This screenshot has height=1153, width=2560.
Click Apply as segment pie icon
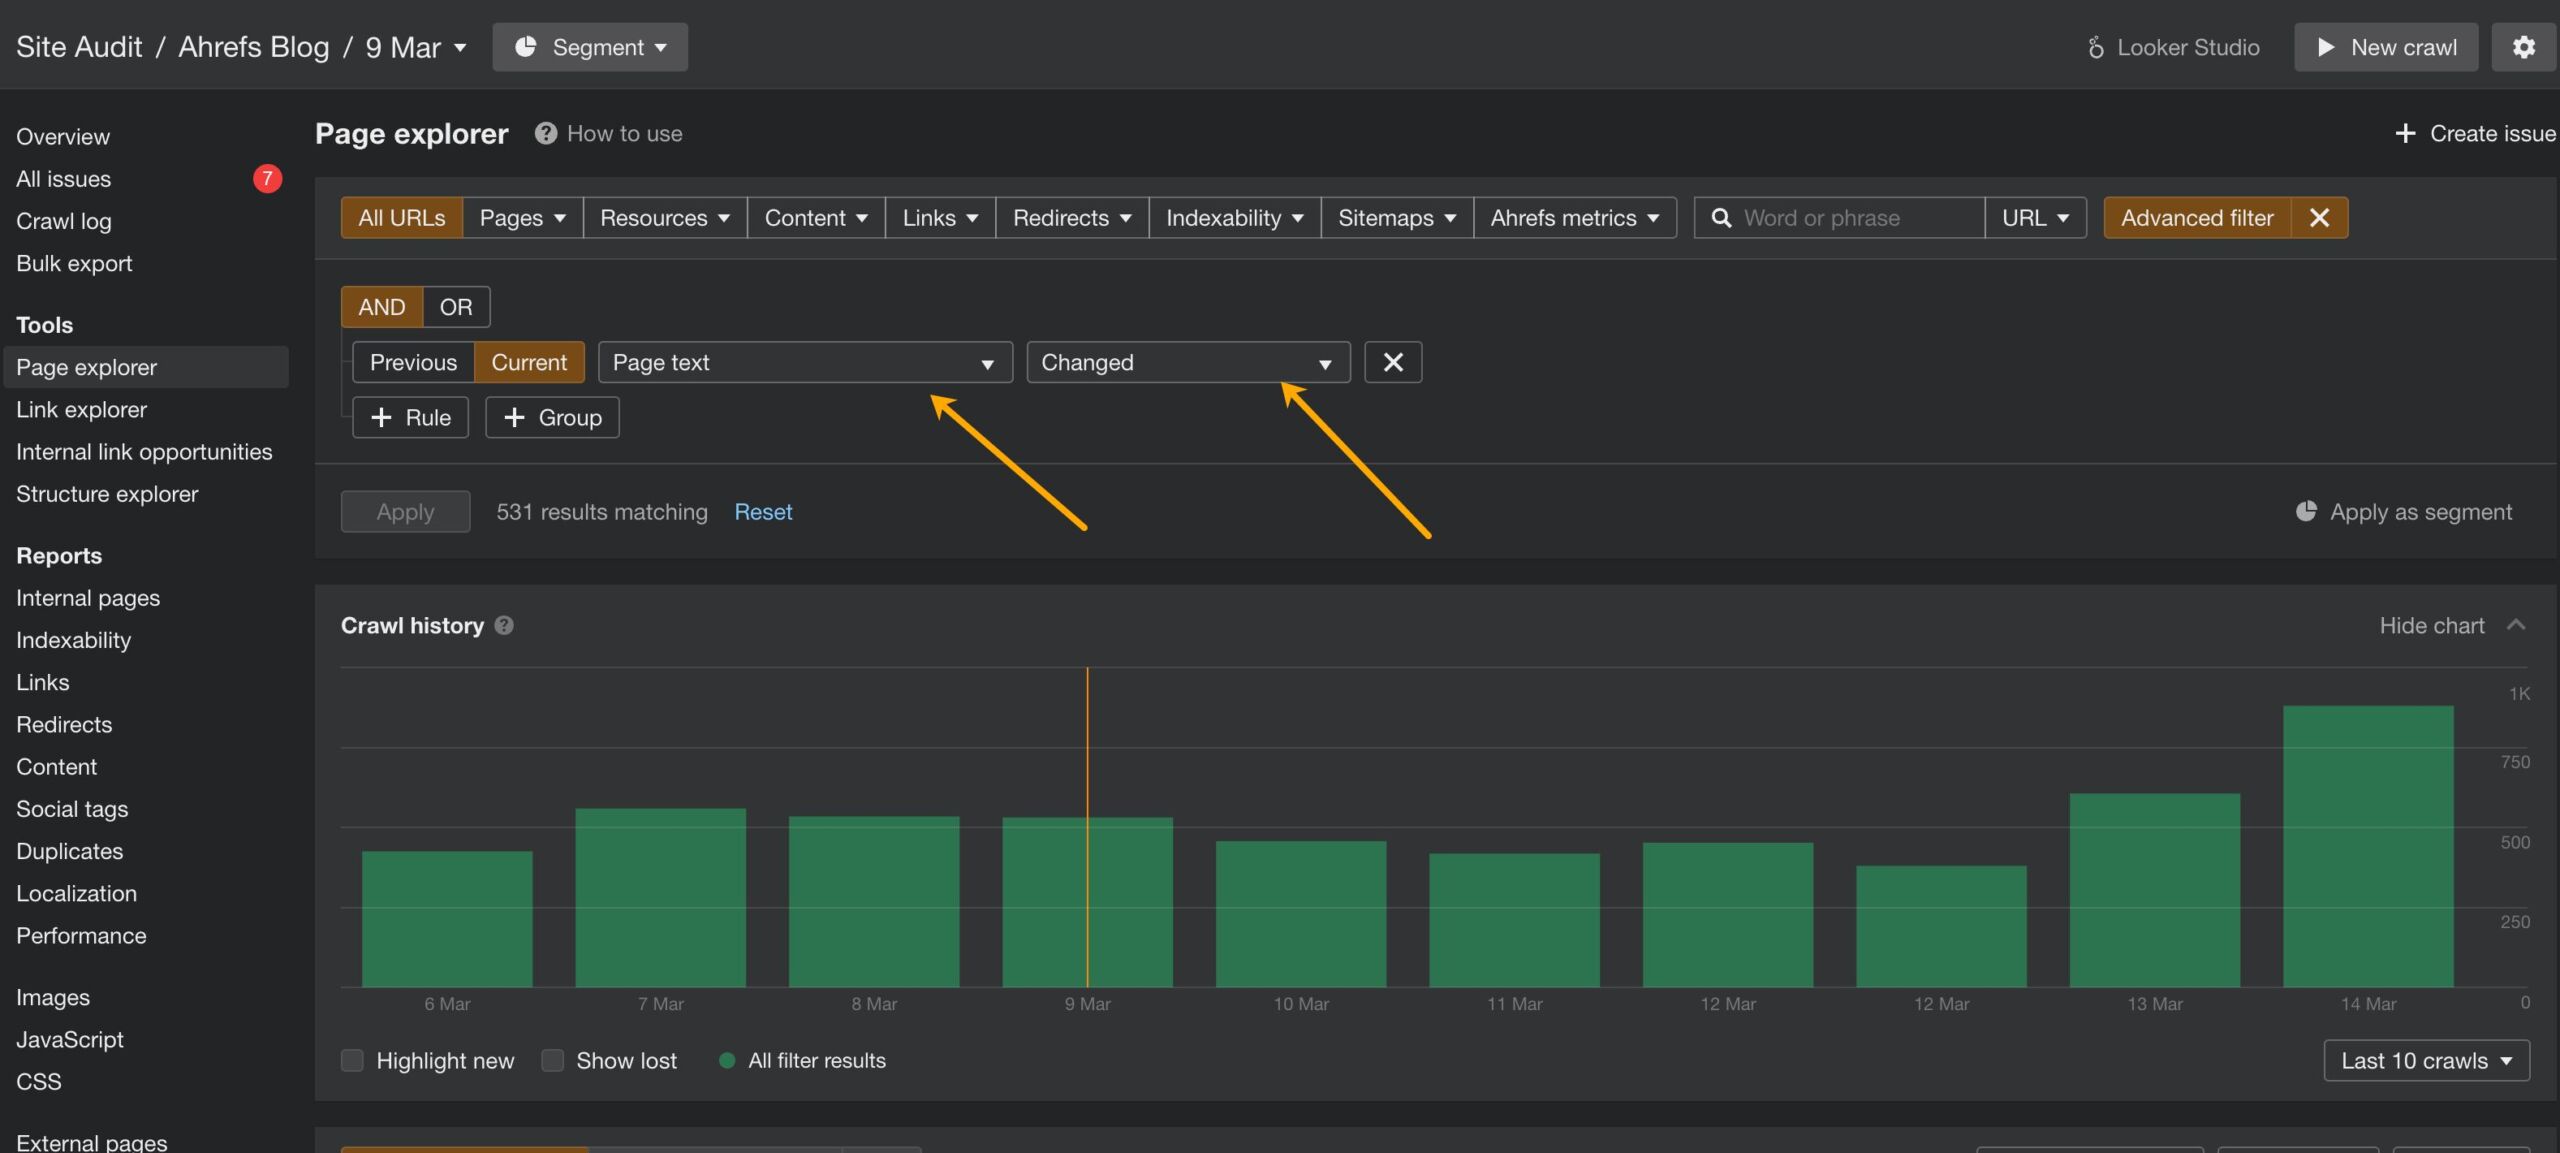click(x=2306, y=512)
